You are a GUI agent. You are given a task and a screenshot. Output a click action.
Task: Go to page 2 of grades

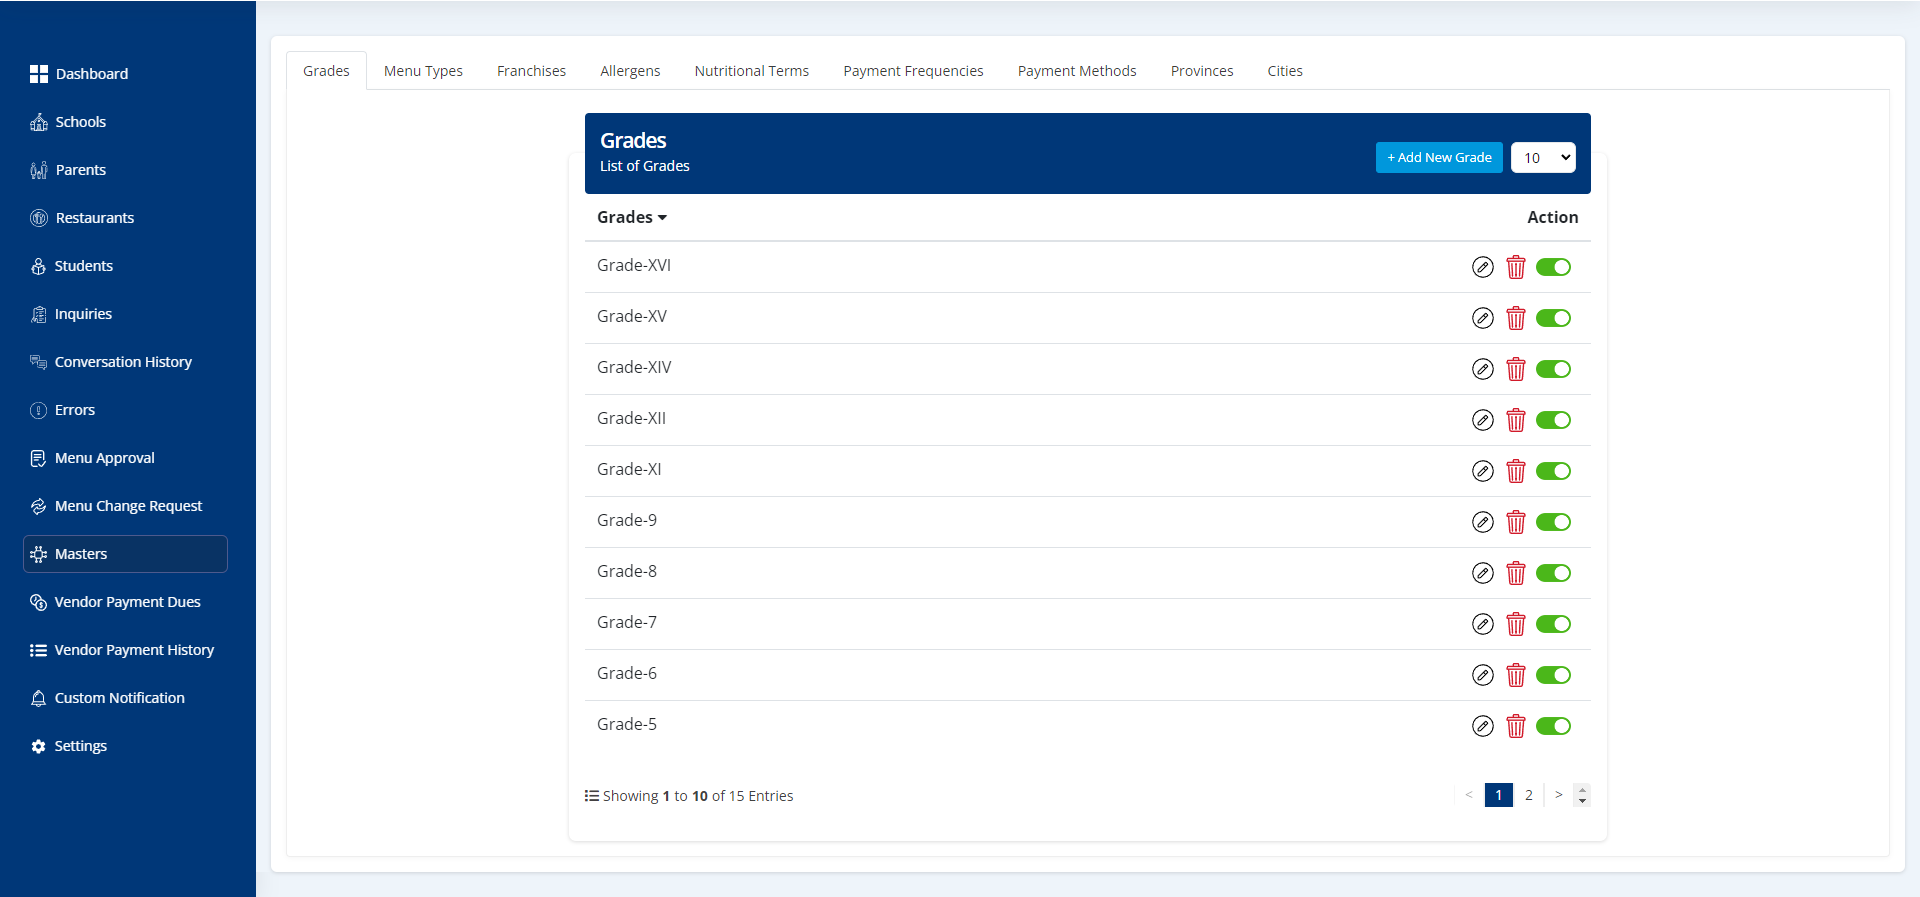pyautogui.click(x=1528, y=795)
